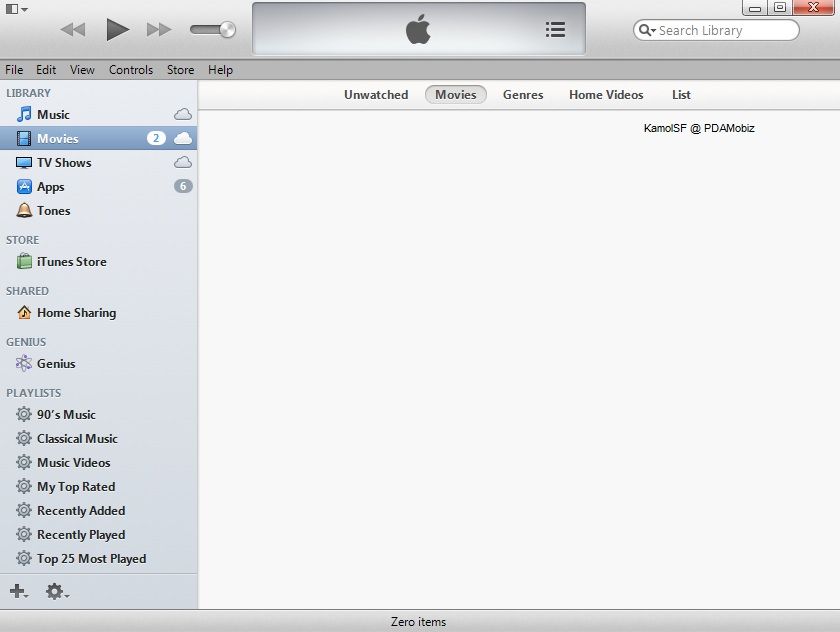Click gear icon beside Recently Added
The height and width of the screenshot is (632, 840).
pos(24,510)
